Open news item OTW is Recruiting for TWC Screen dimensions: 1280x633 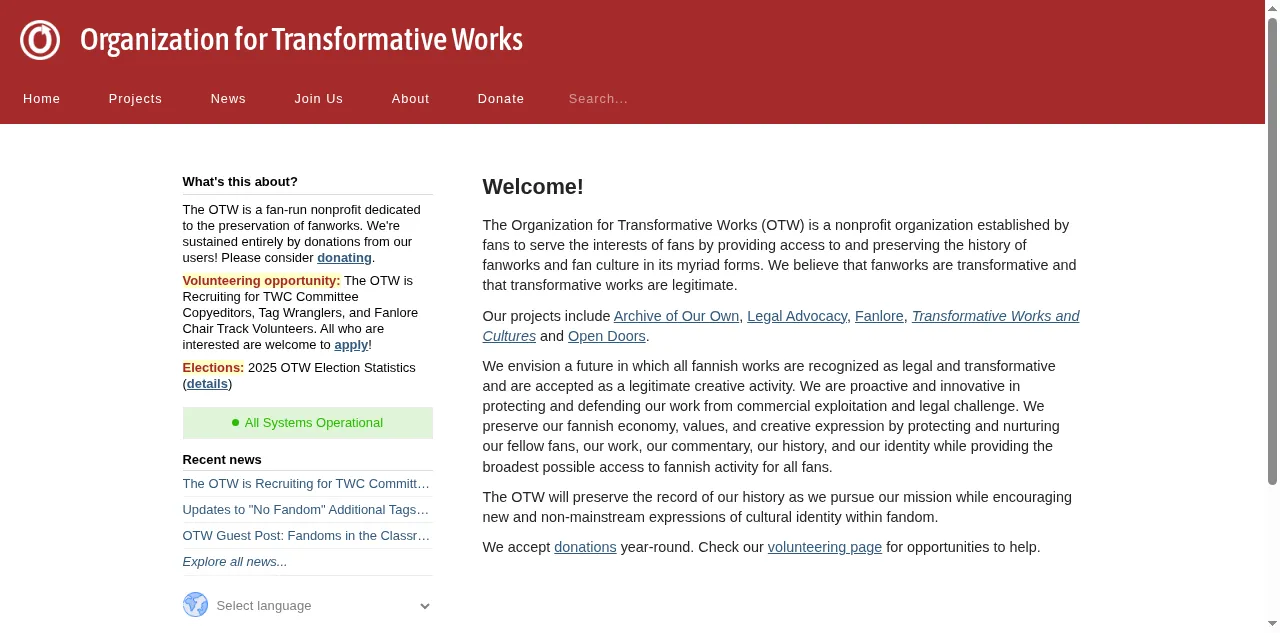coord(306,484)
